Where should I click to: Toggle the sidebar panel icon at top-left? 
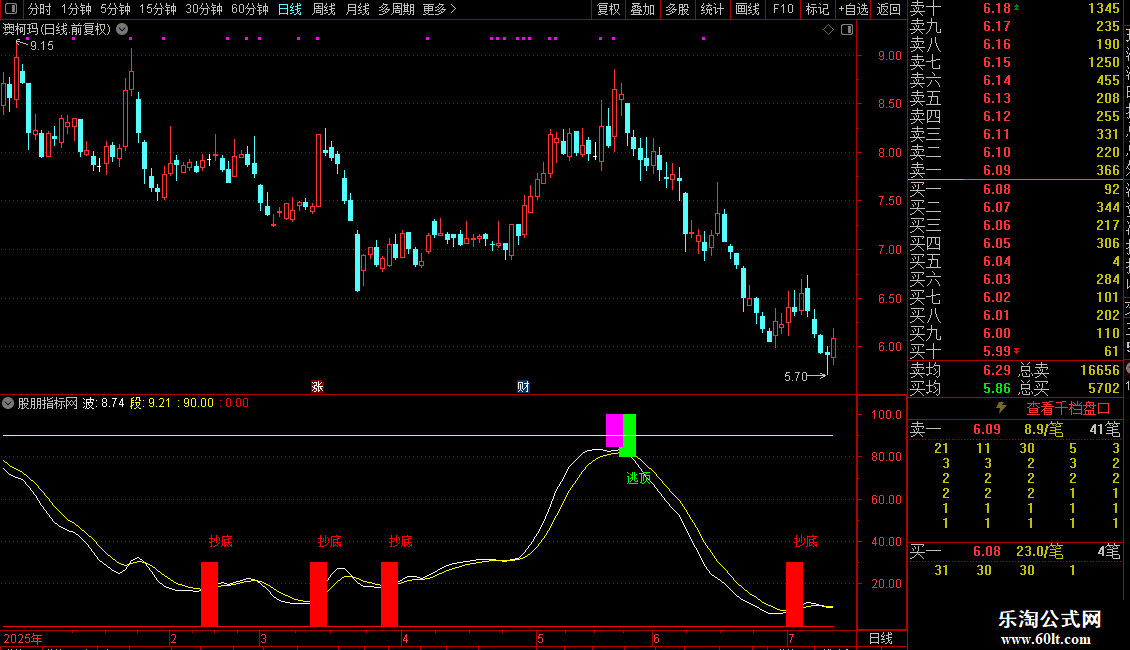(x=11, y=9)
